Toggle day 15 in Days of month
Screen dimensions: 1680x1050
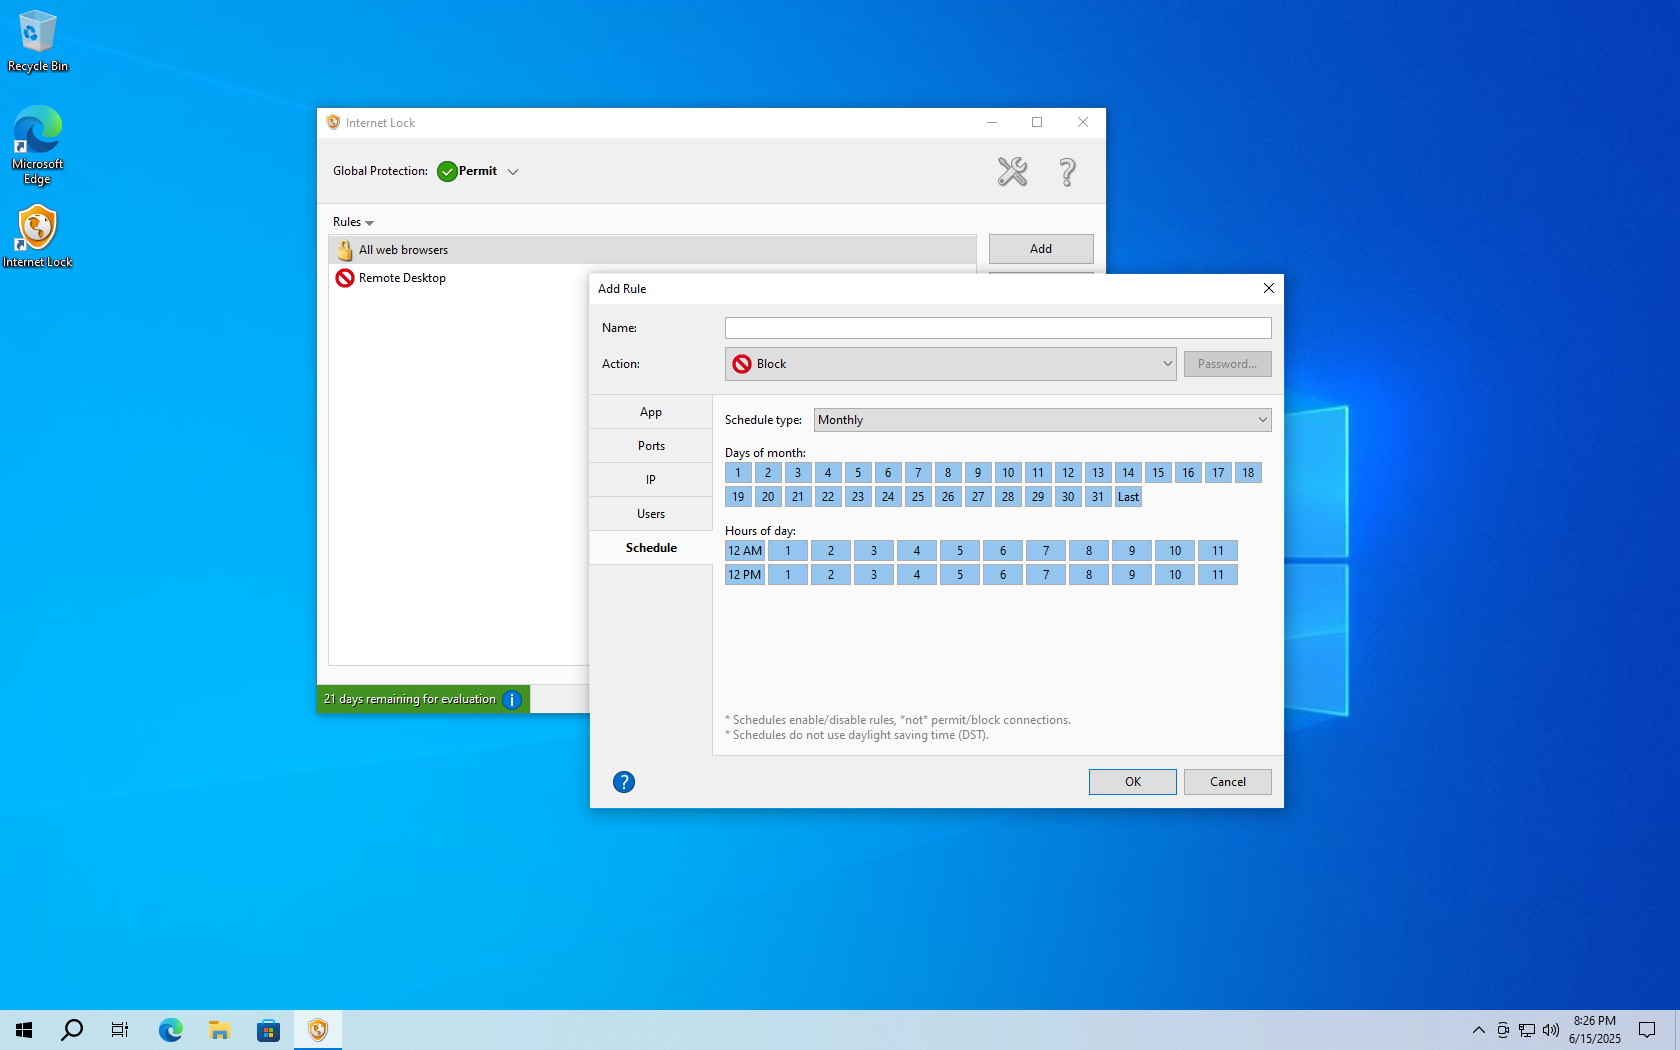coord(1158,472)
